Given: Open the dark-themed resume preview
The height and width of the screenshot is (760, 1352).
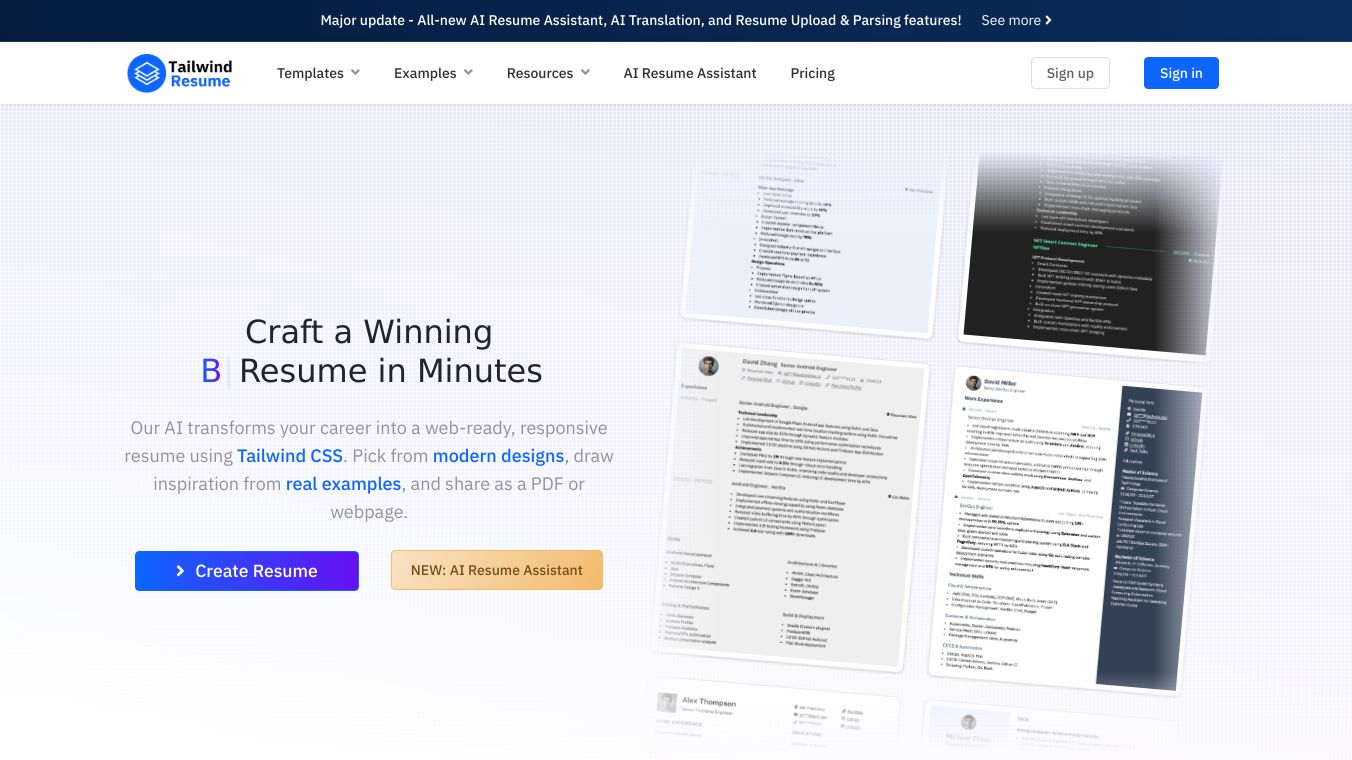Looking at the screenshot, I should coord(1091,255).
